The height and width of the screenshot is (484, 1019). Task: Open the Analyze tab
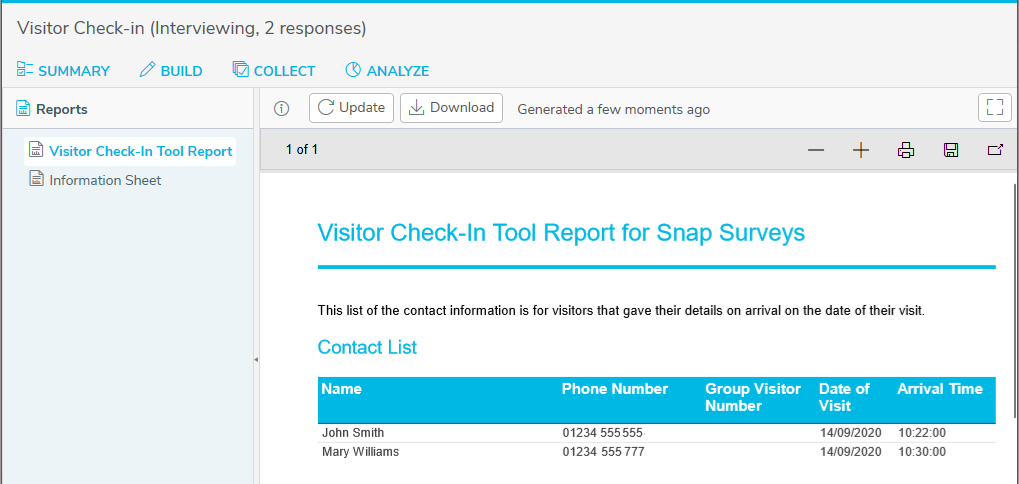387,71
